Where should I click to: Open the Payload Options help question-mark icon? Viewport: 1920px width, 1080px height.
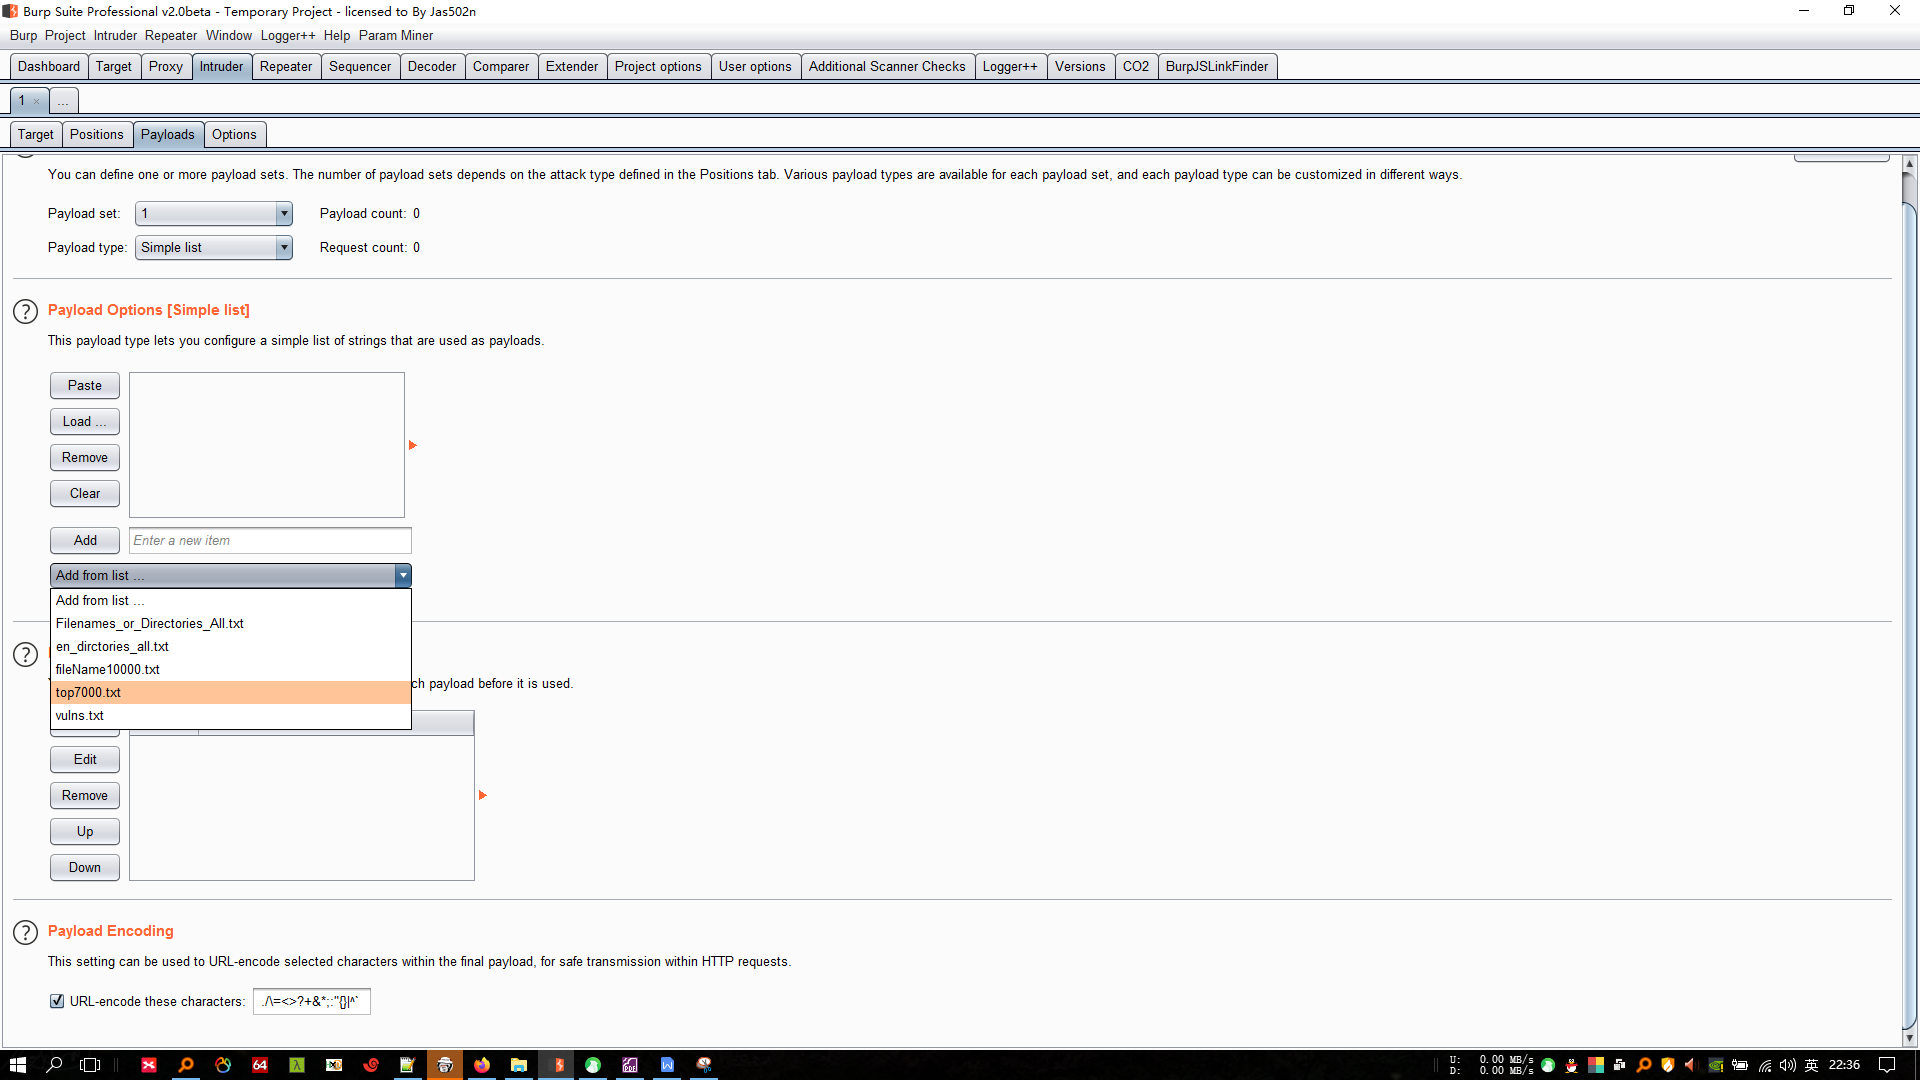(x=25, y=311)
